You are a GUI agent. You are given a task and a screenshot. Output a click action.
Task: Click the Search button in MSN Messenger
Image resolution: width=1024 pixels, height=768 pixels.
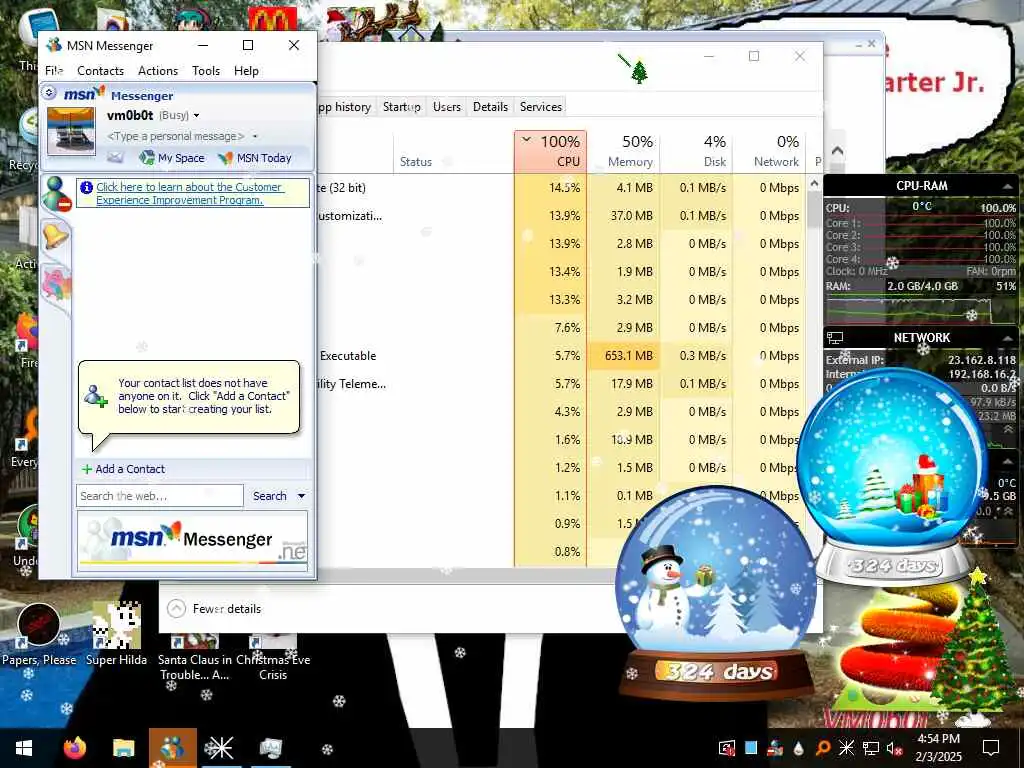point(270,496)
